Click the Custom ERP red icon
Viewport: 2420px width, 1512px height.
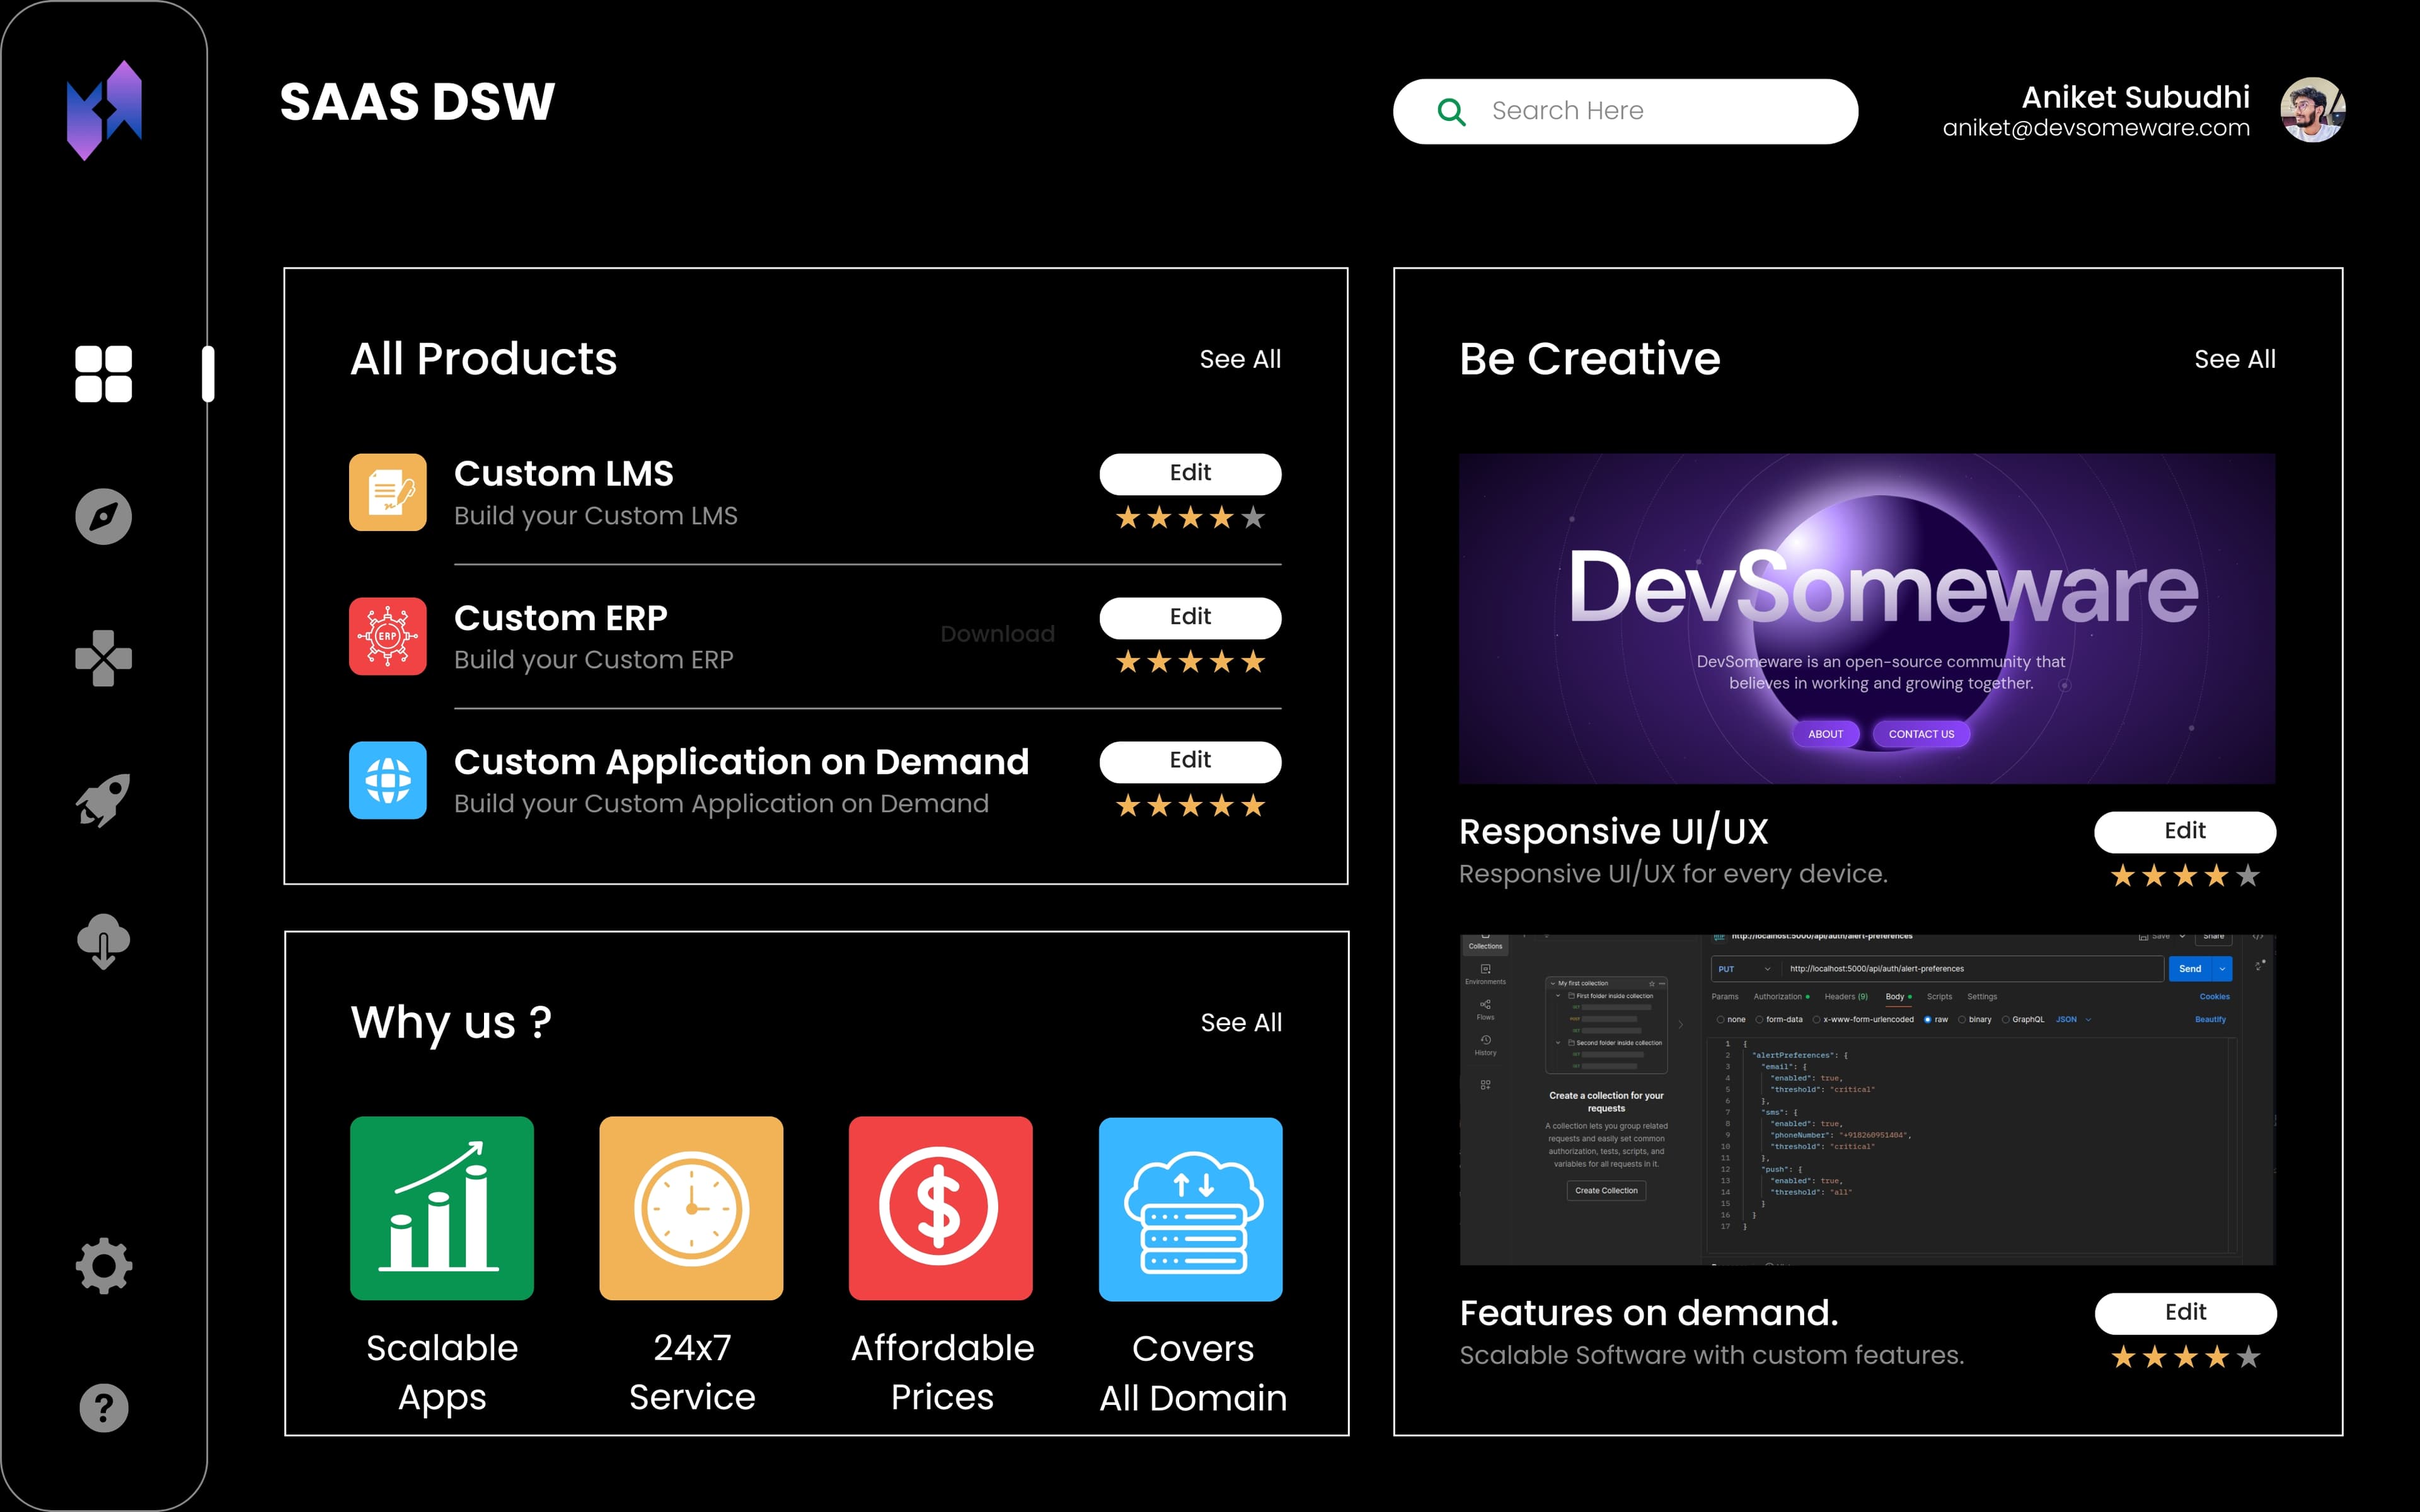click(388, 636)
